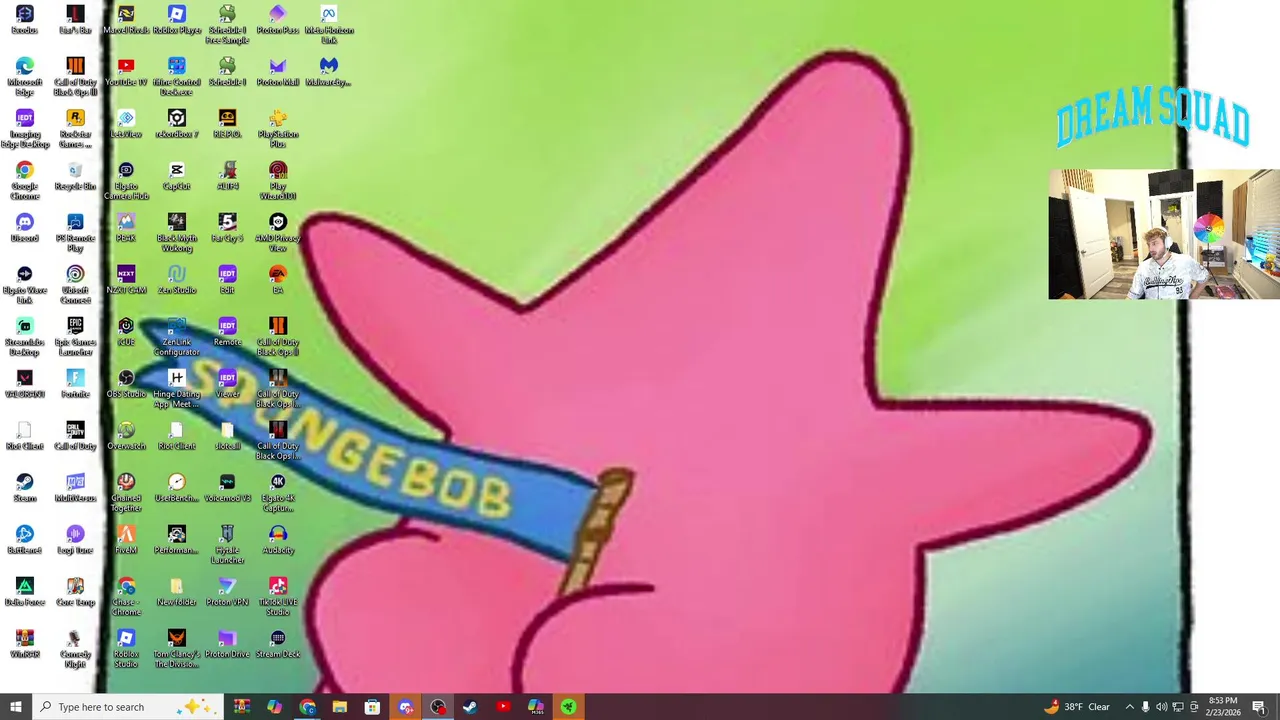Screen dimensions: 1280x720
Task: Select the VALORANT desktop icon
Action: 25,384
